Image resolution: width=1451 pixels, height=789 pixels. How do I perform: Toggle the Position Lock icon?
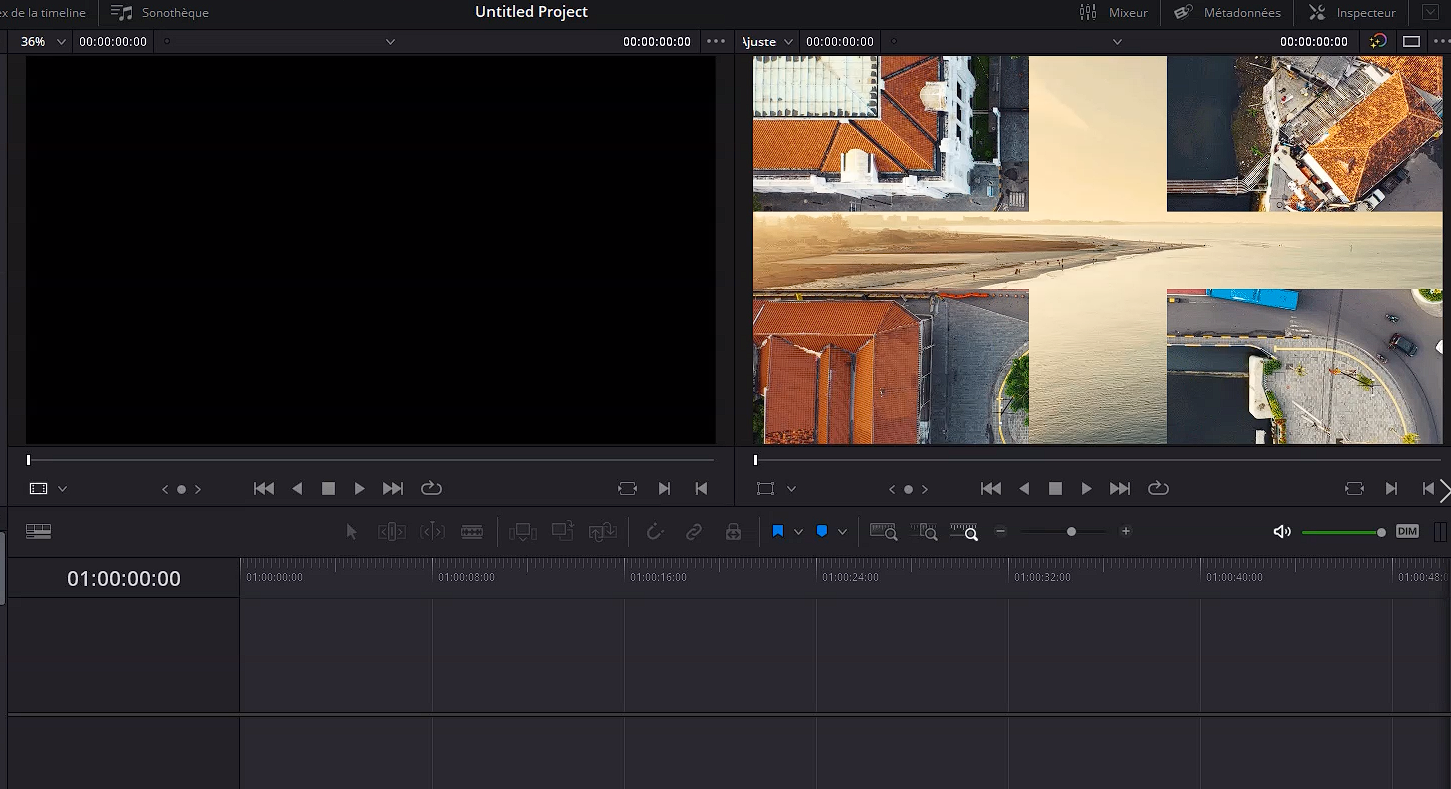(733, 532)
